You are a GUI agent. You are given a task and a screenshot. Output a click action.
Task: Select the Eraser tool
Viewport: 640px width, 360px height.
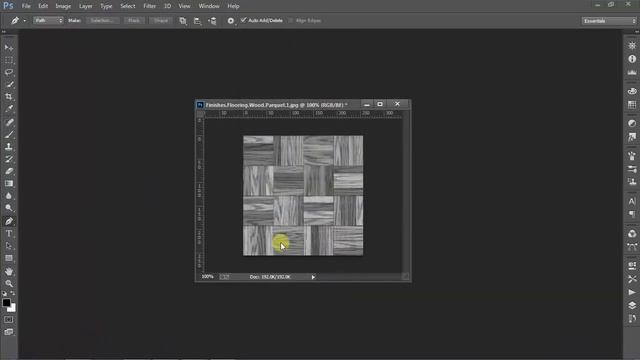[9, 171]
